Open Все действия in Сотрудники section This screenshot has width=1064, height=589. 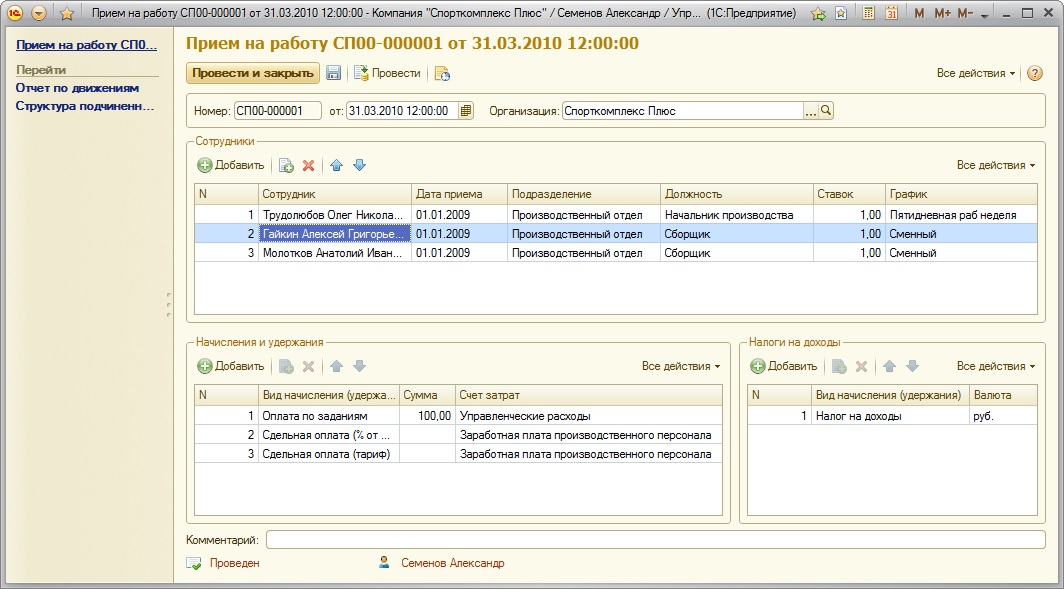tap(995, 165)
